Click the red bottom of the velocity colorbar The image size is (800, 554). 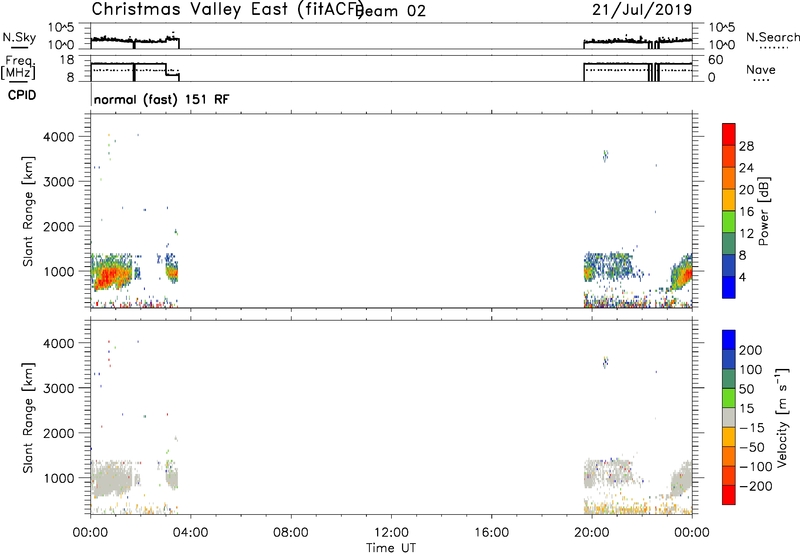tap(729, 495)
